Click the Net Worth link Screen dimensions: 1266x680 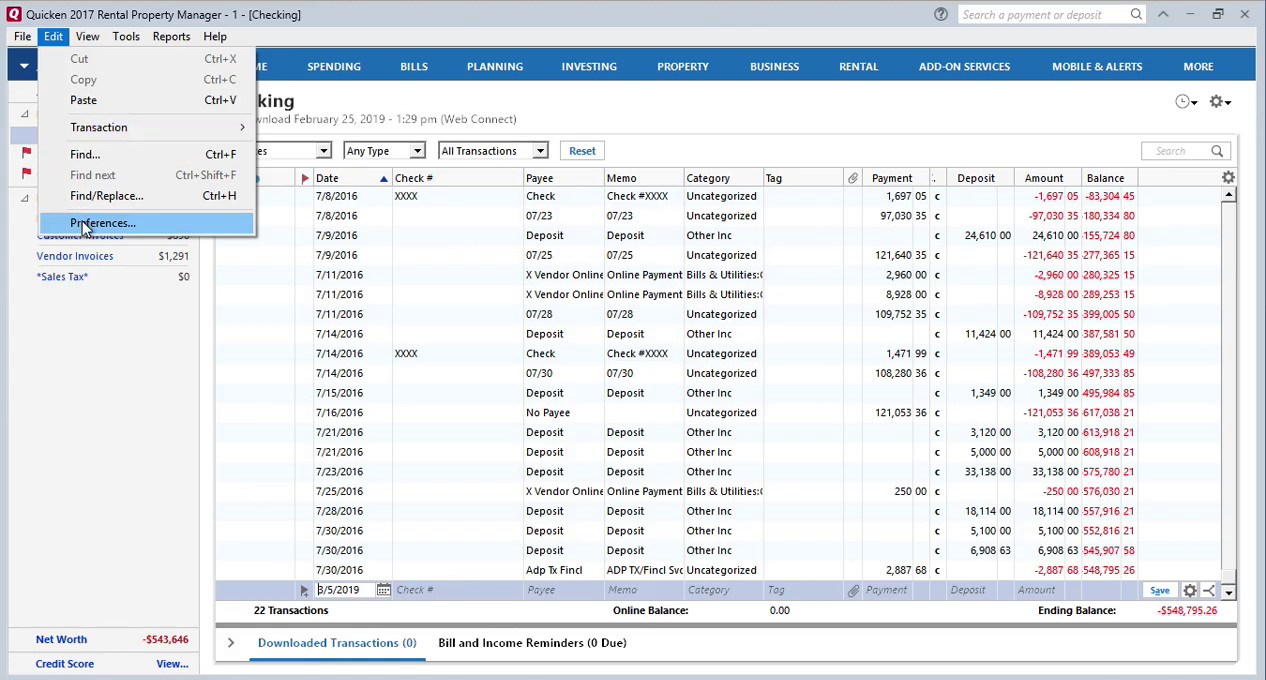[61, 639]
